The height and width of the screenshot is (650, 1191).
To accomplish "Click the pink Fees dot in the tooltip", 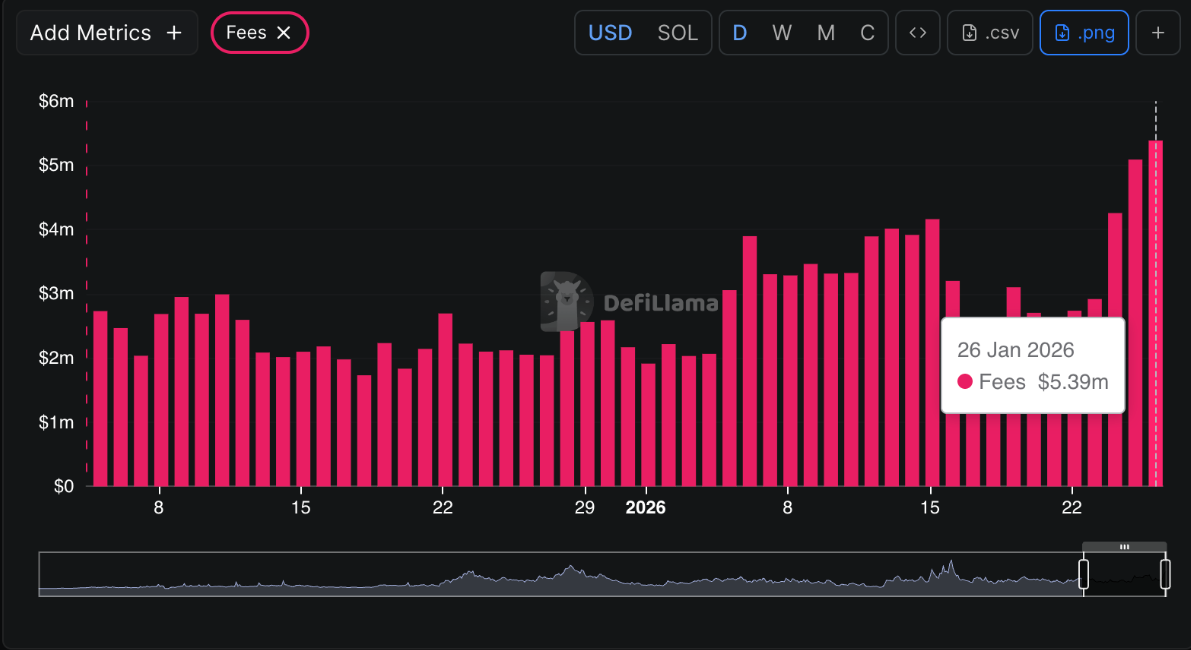I will click(x=965, y=382).
